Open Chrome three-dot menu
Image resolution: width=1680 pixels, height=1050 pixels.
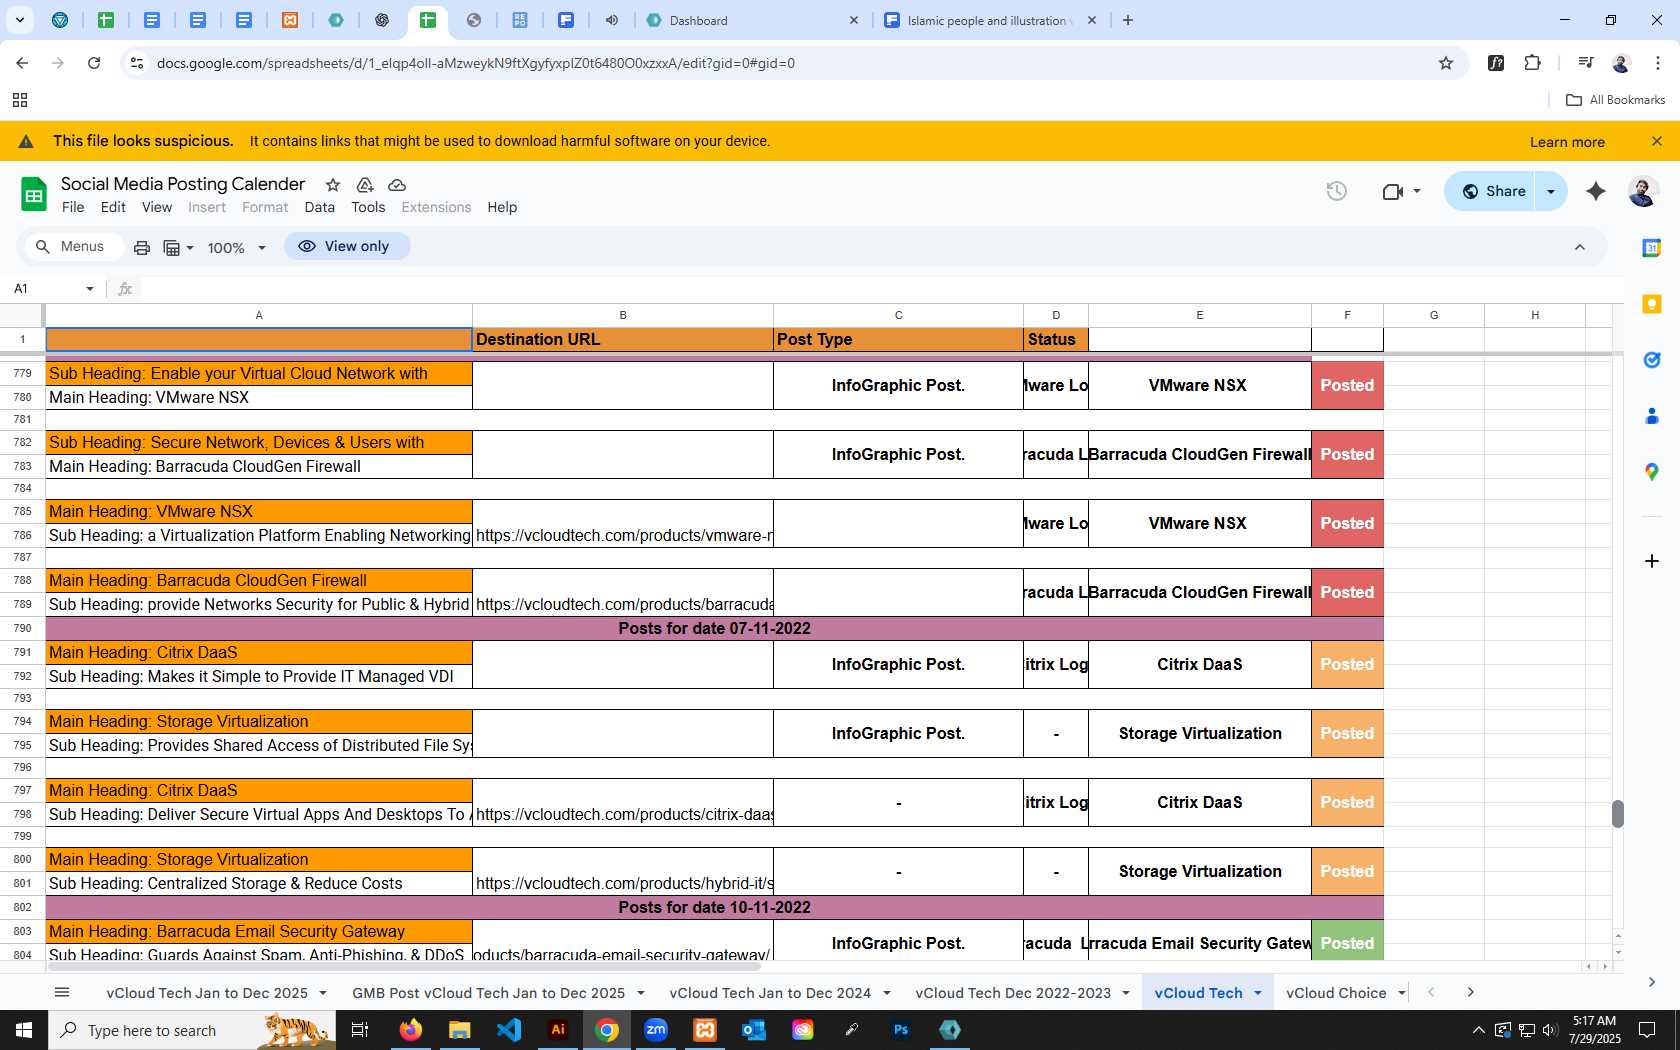point(1658,63)
